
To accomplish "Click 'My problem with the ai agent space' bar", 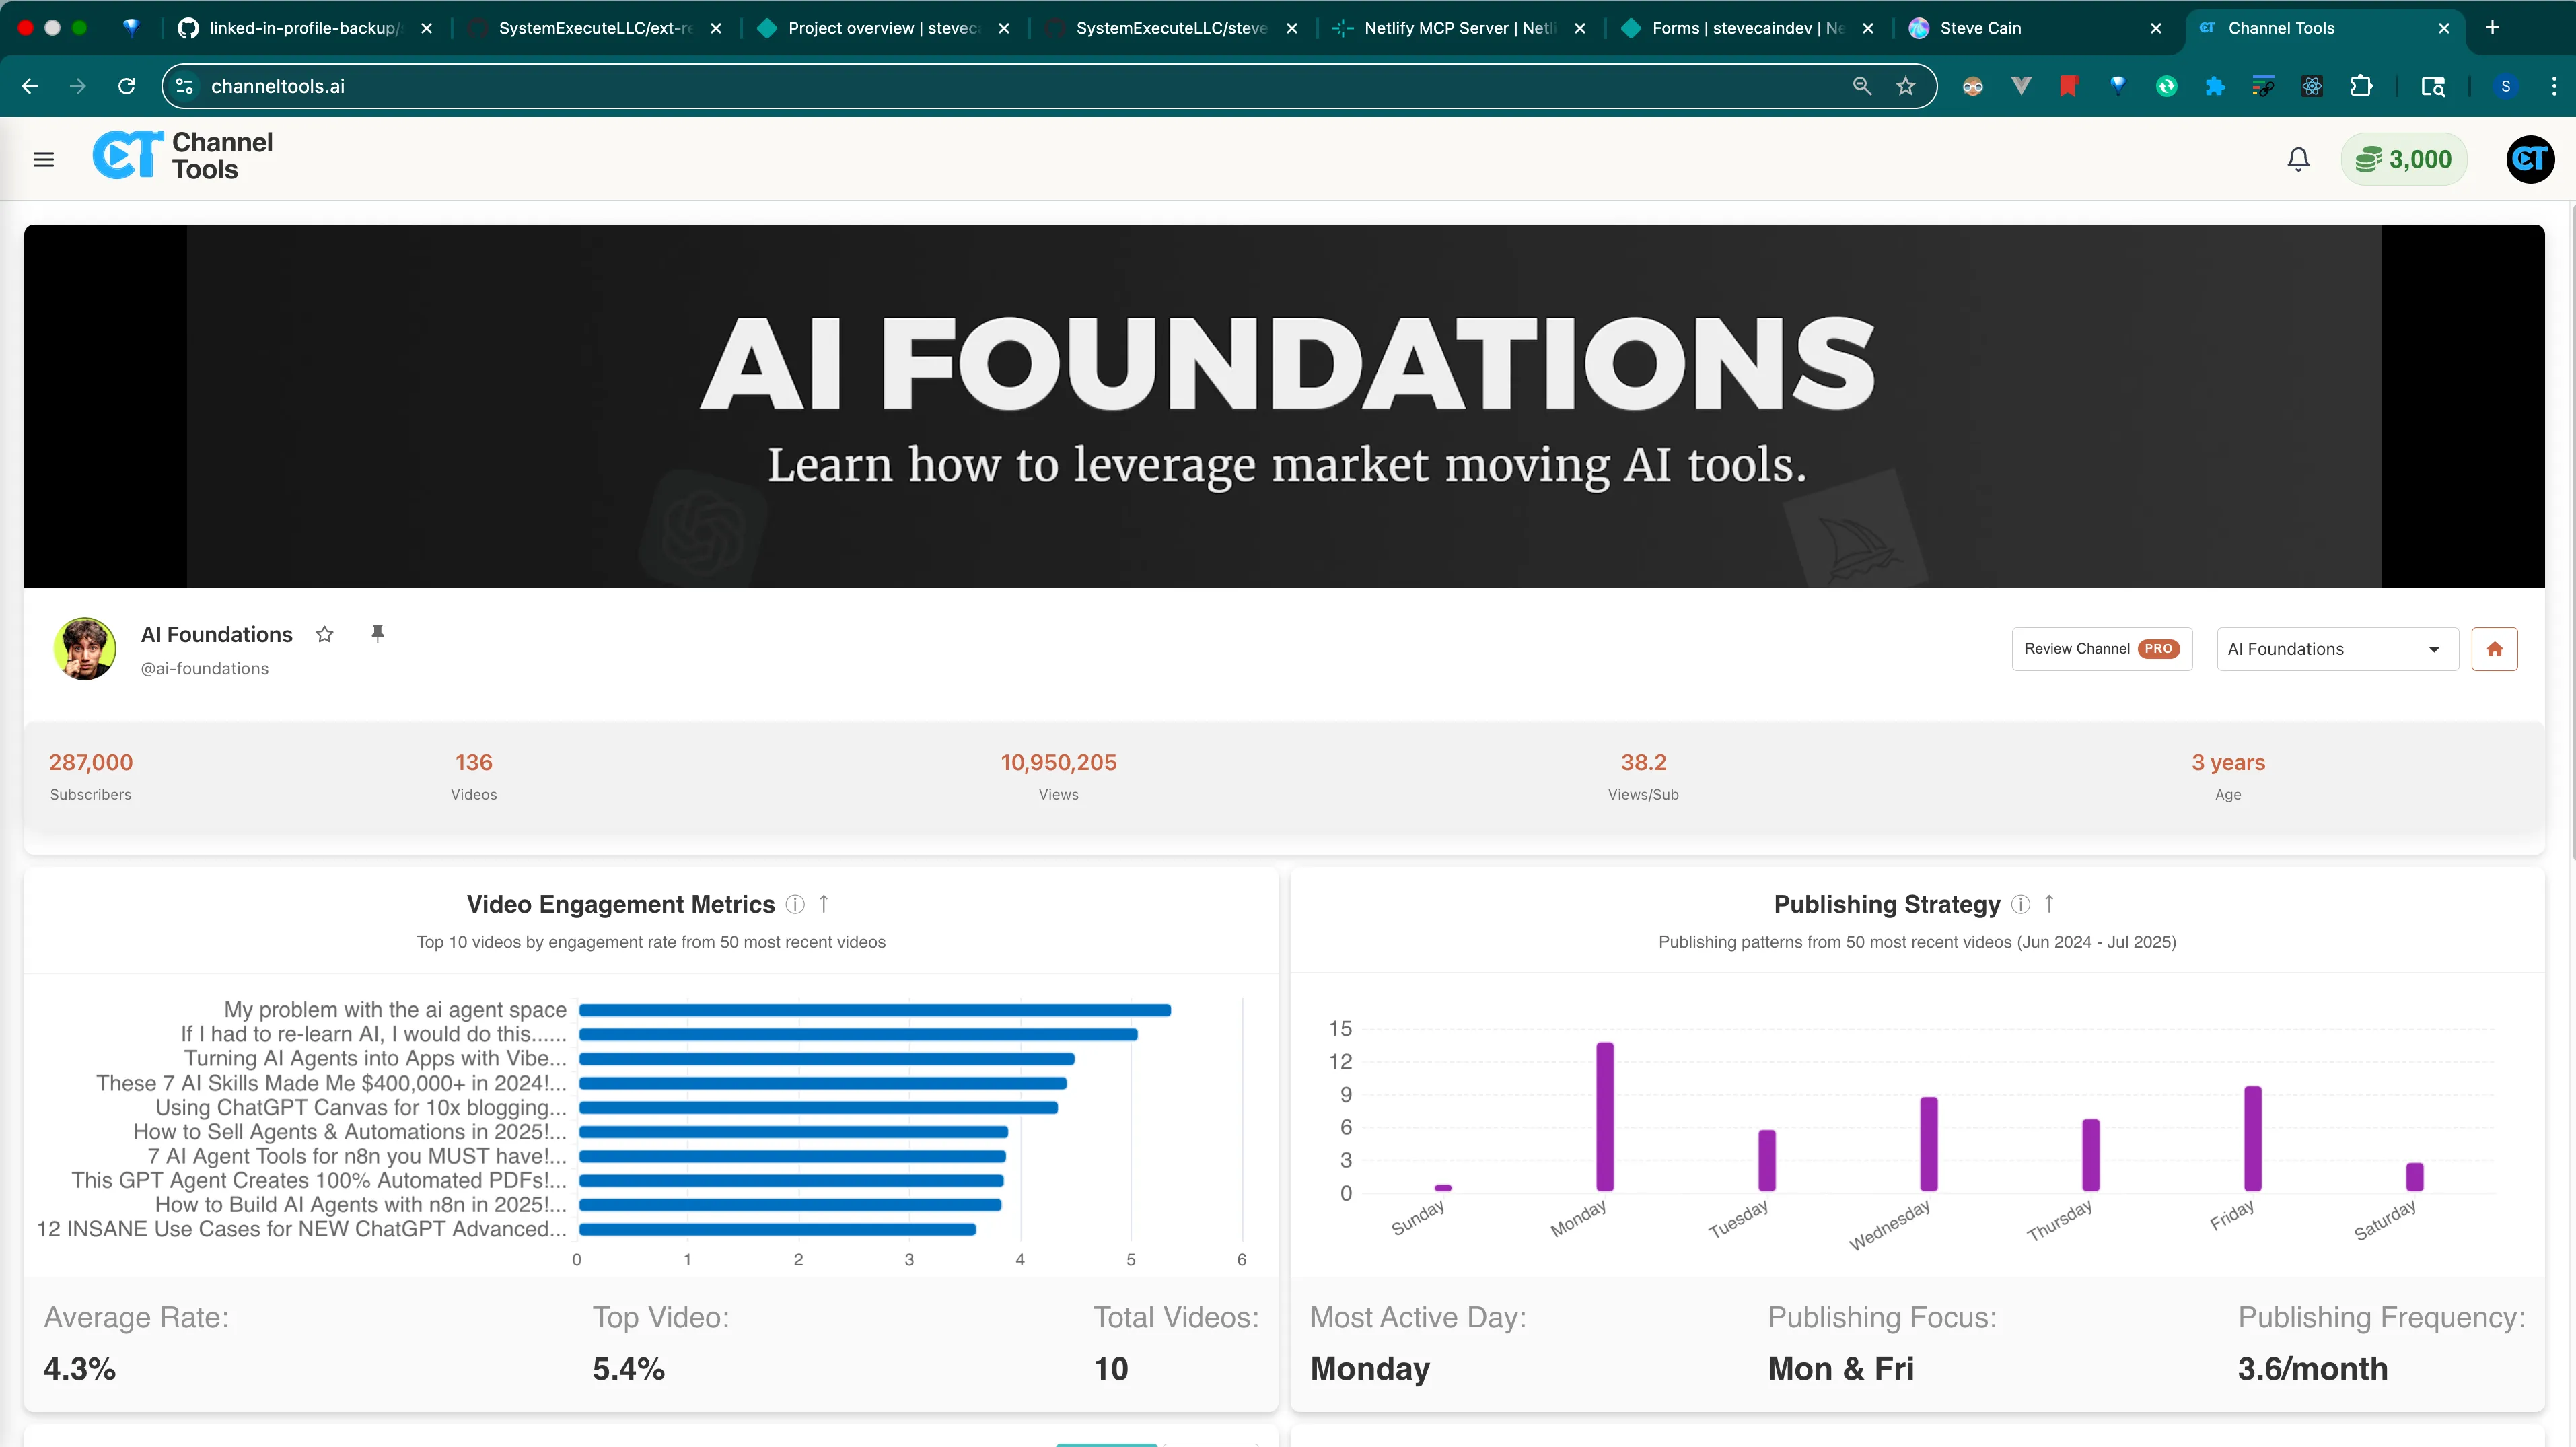I will pos(875,1010).
